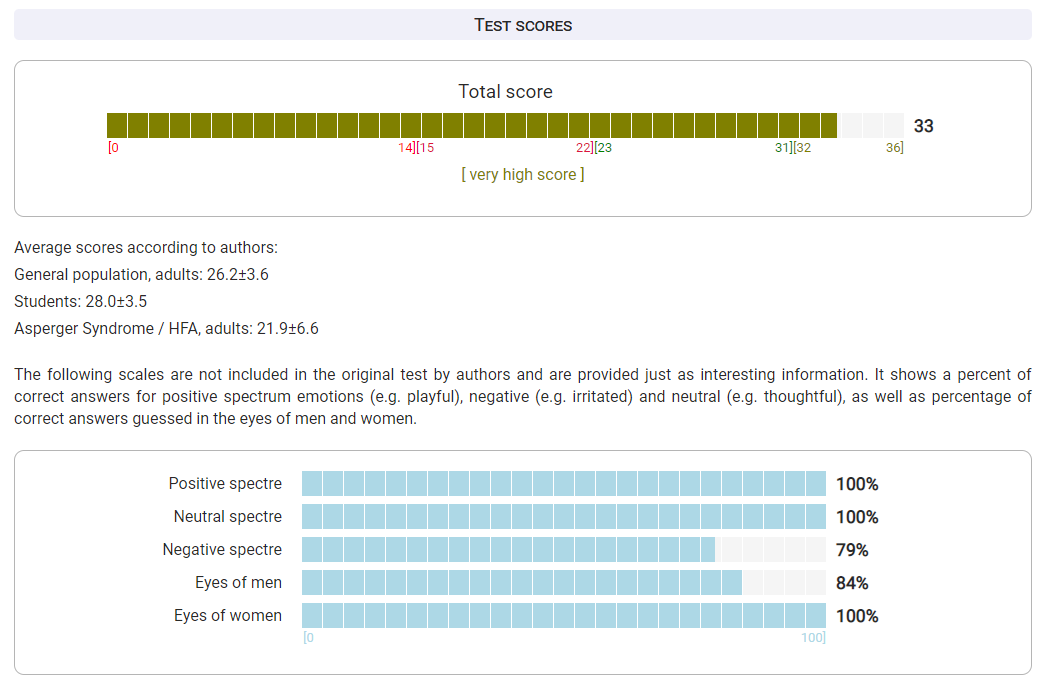Click the 36] end marker of total score
This screenshot has width=1057, height=690.
(894, 148)
